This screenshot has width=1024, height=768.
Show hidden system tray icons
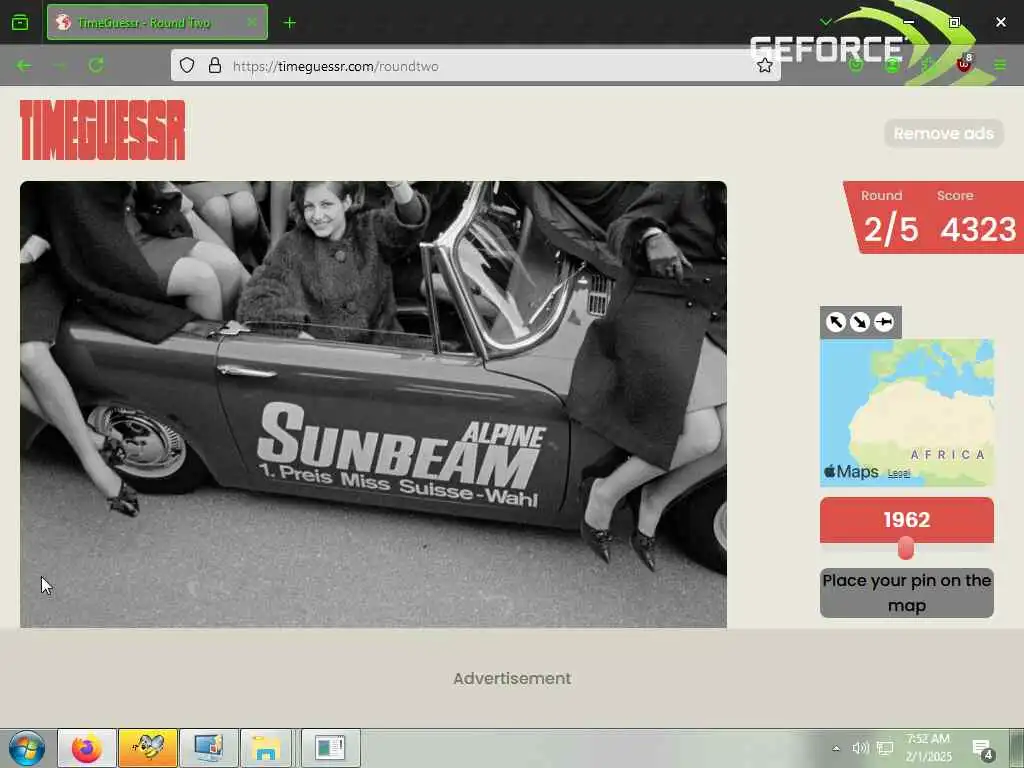tap(836, 748)
